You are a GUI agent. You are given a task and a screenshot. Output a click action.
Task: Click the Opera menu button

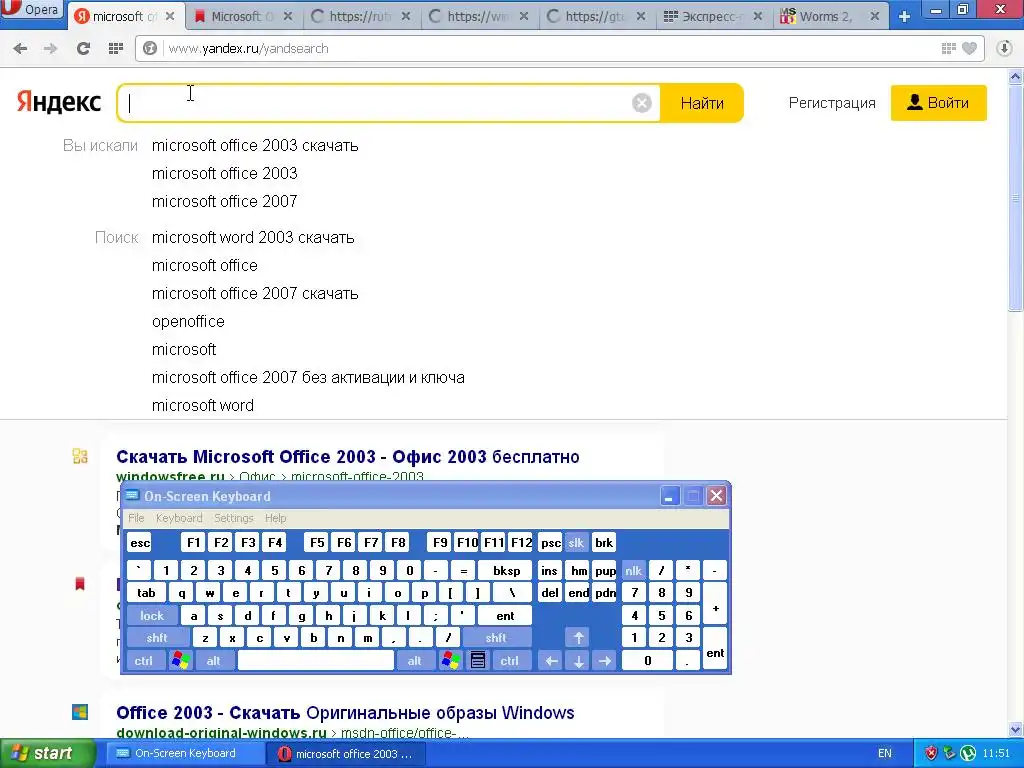pyautogui.click(x=31, y=10)
